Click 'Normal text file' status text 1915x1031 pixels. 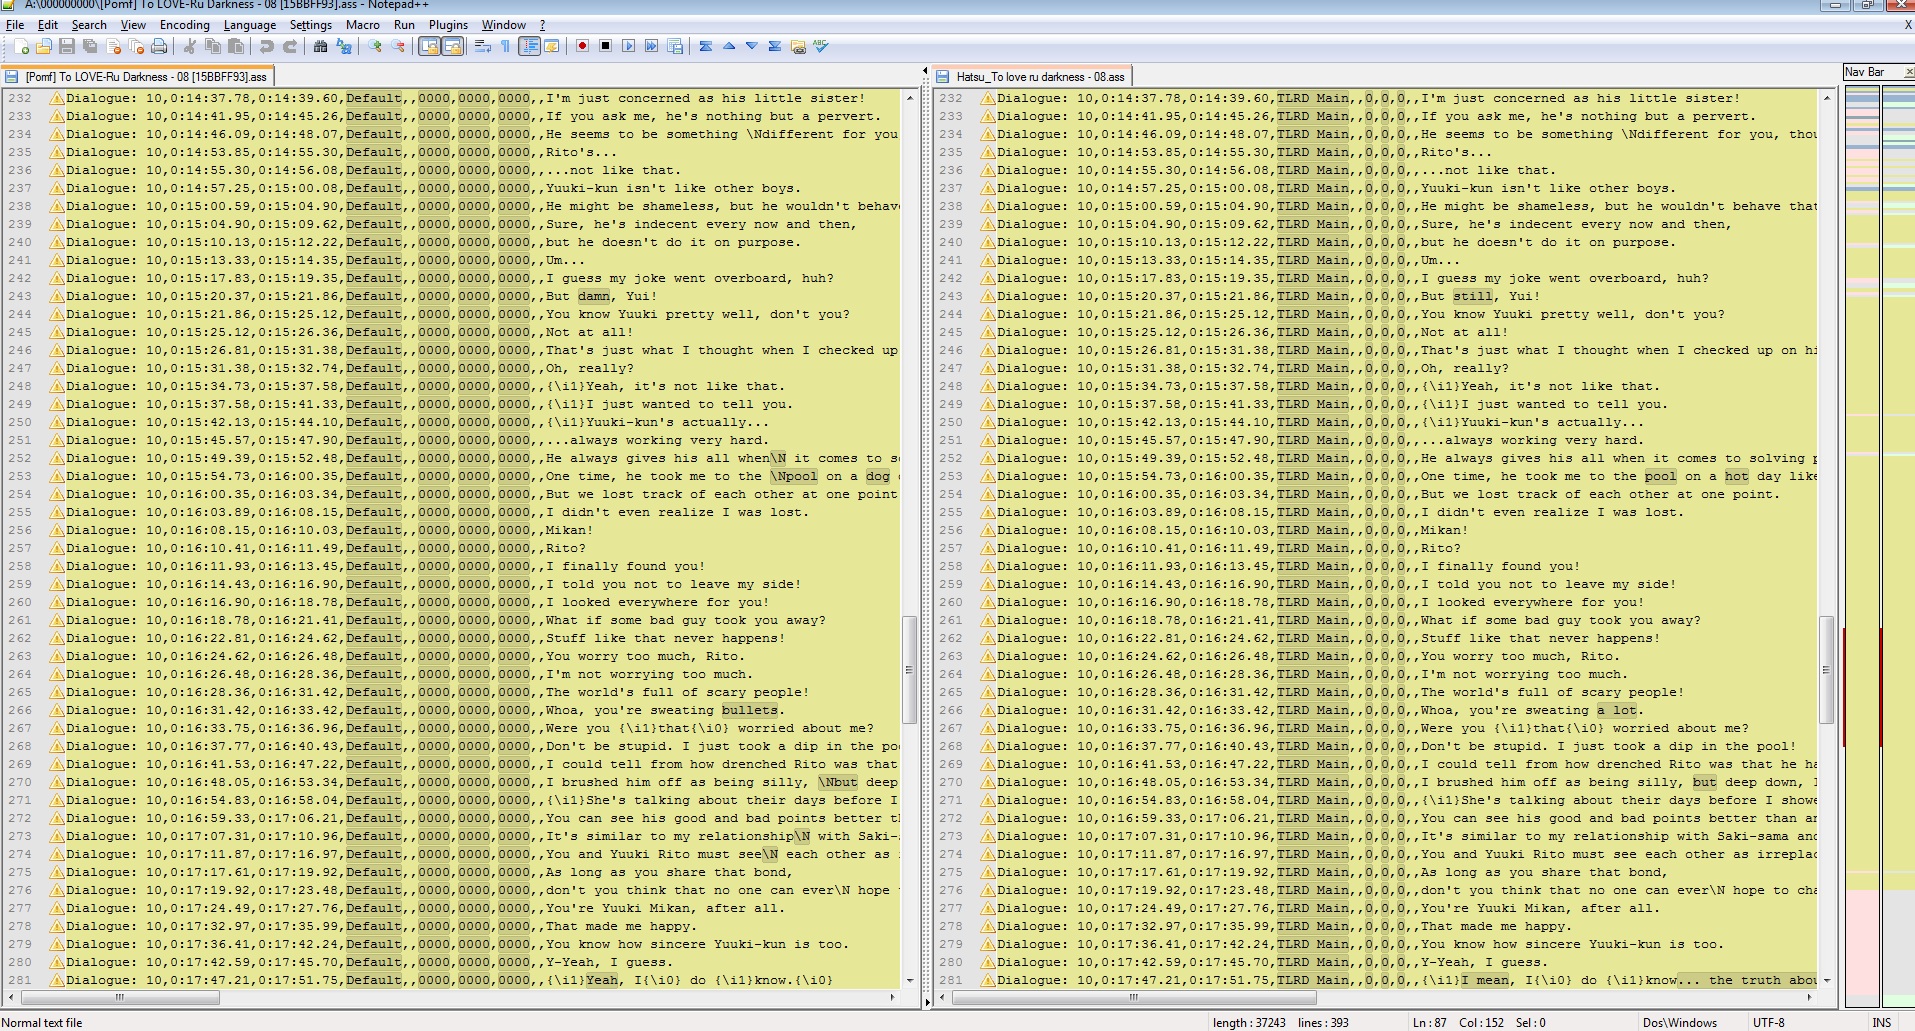click(42, 1023)
